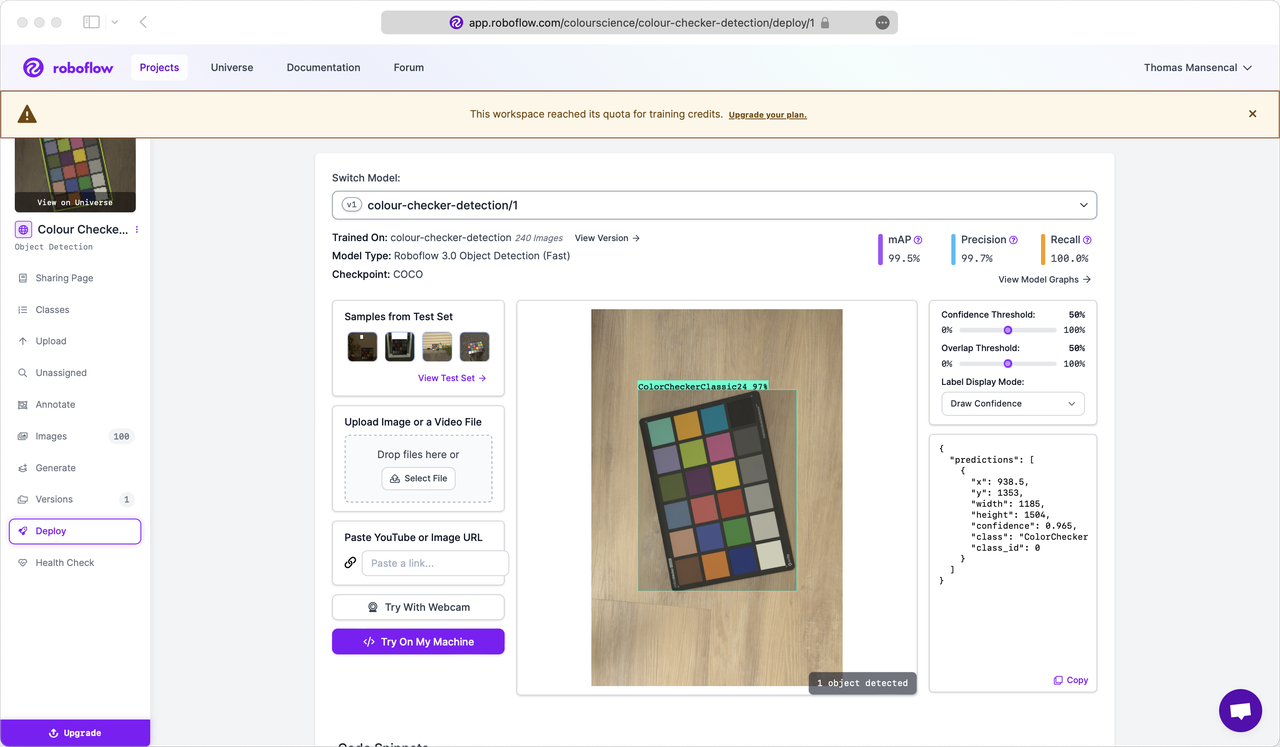The height and width of the screenshot is (747, 1280).
Task: Click the View Version link
Action: coord(607,238)
